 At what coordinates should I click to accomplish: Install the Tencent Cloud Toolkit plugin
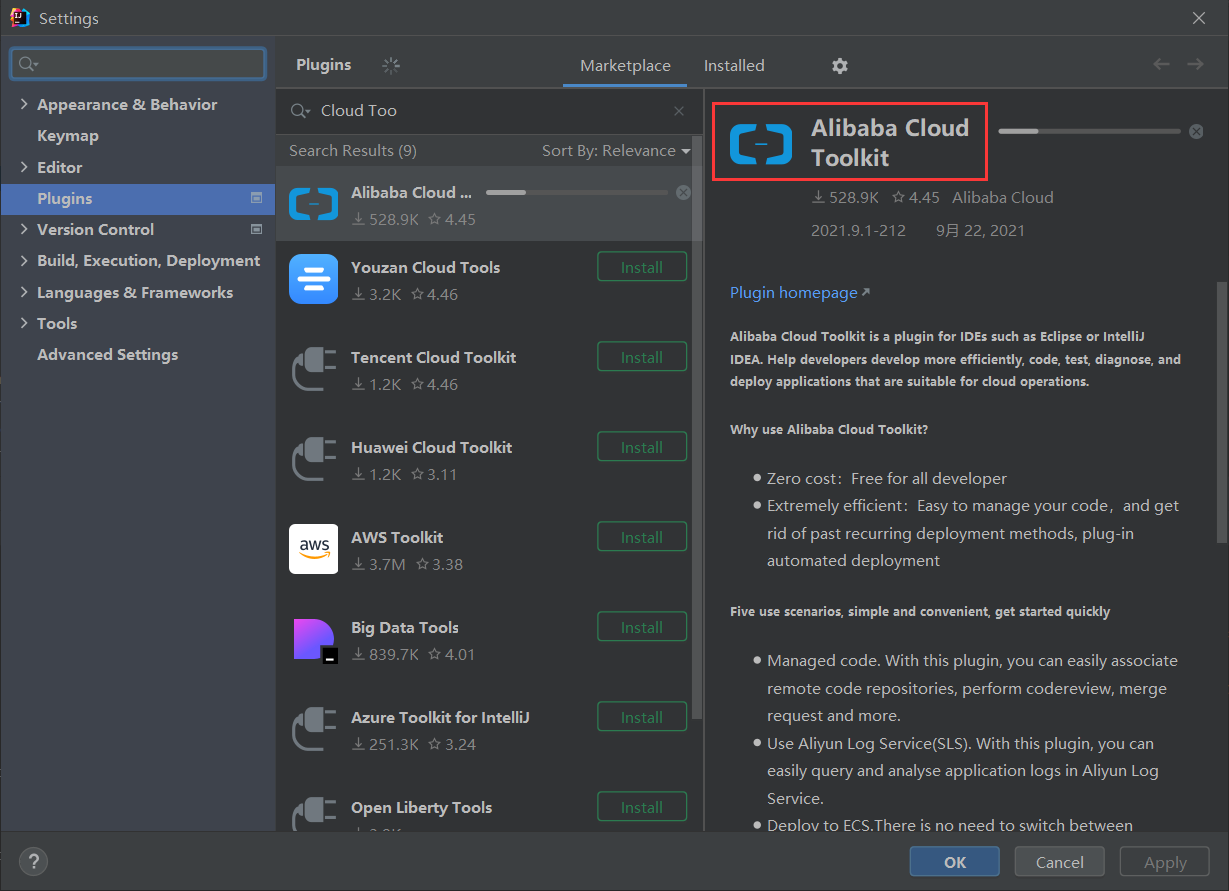[x=641, y=357]
